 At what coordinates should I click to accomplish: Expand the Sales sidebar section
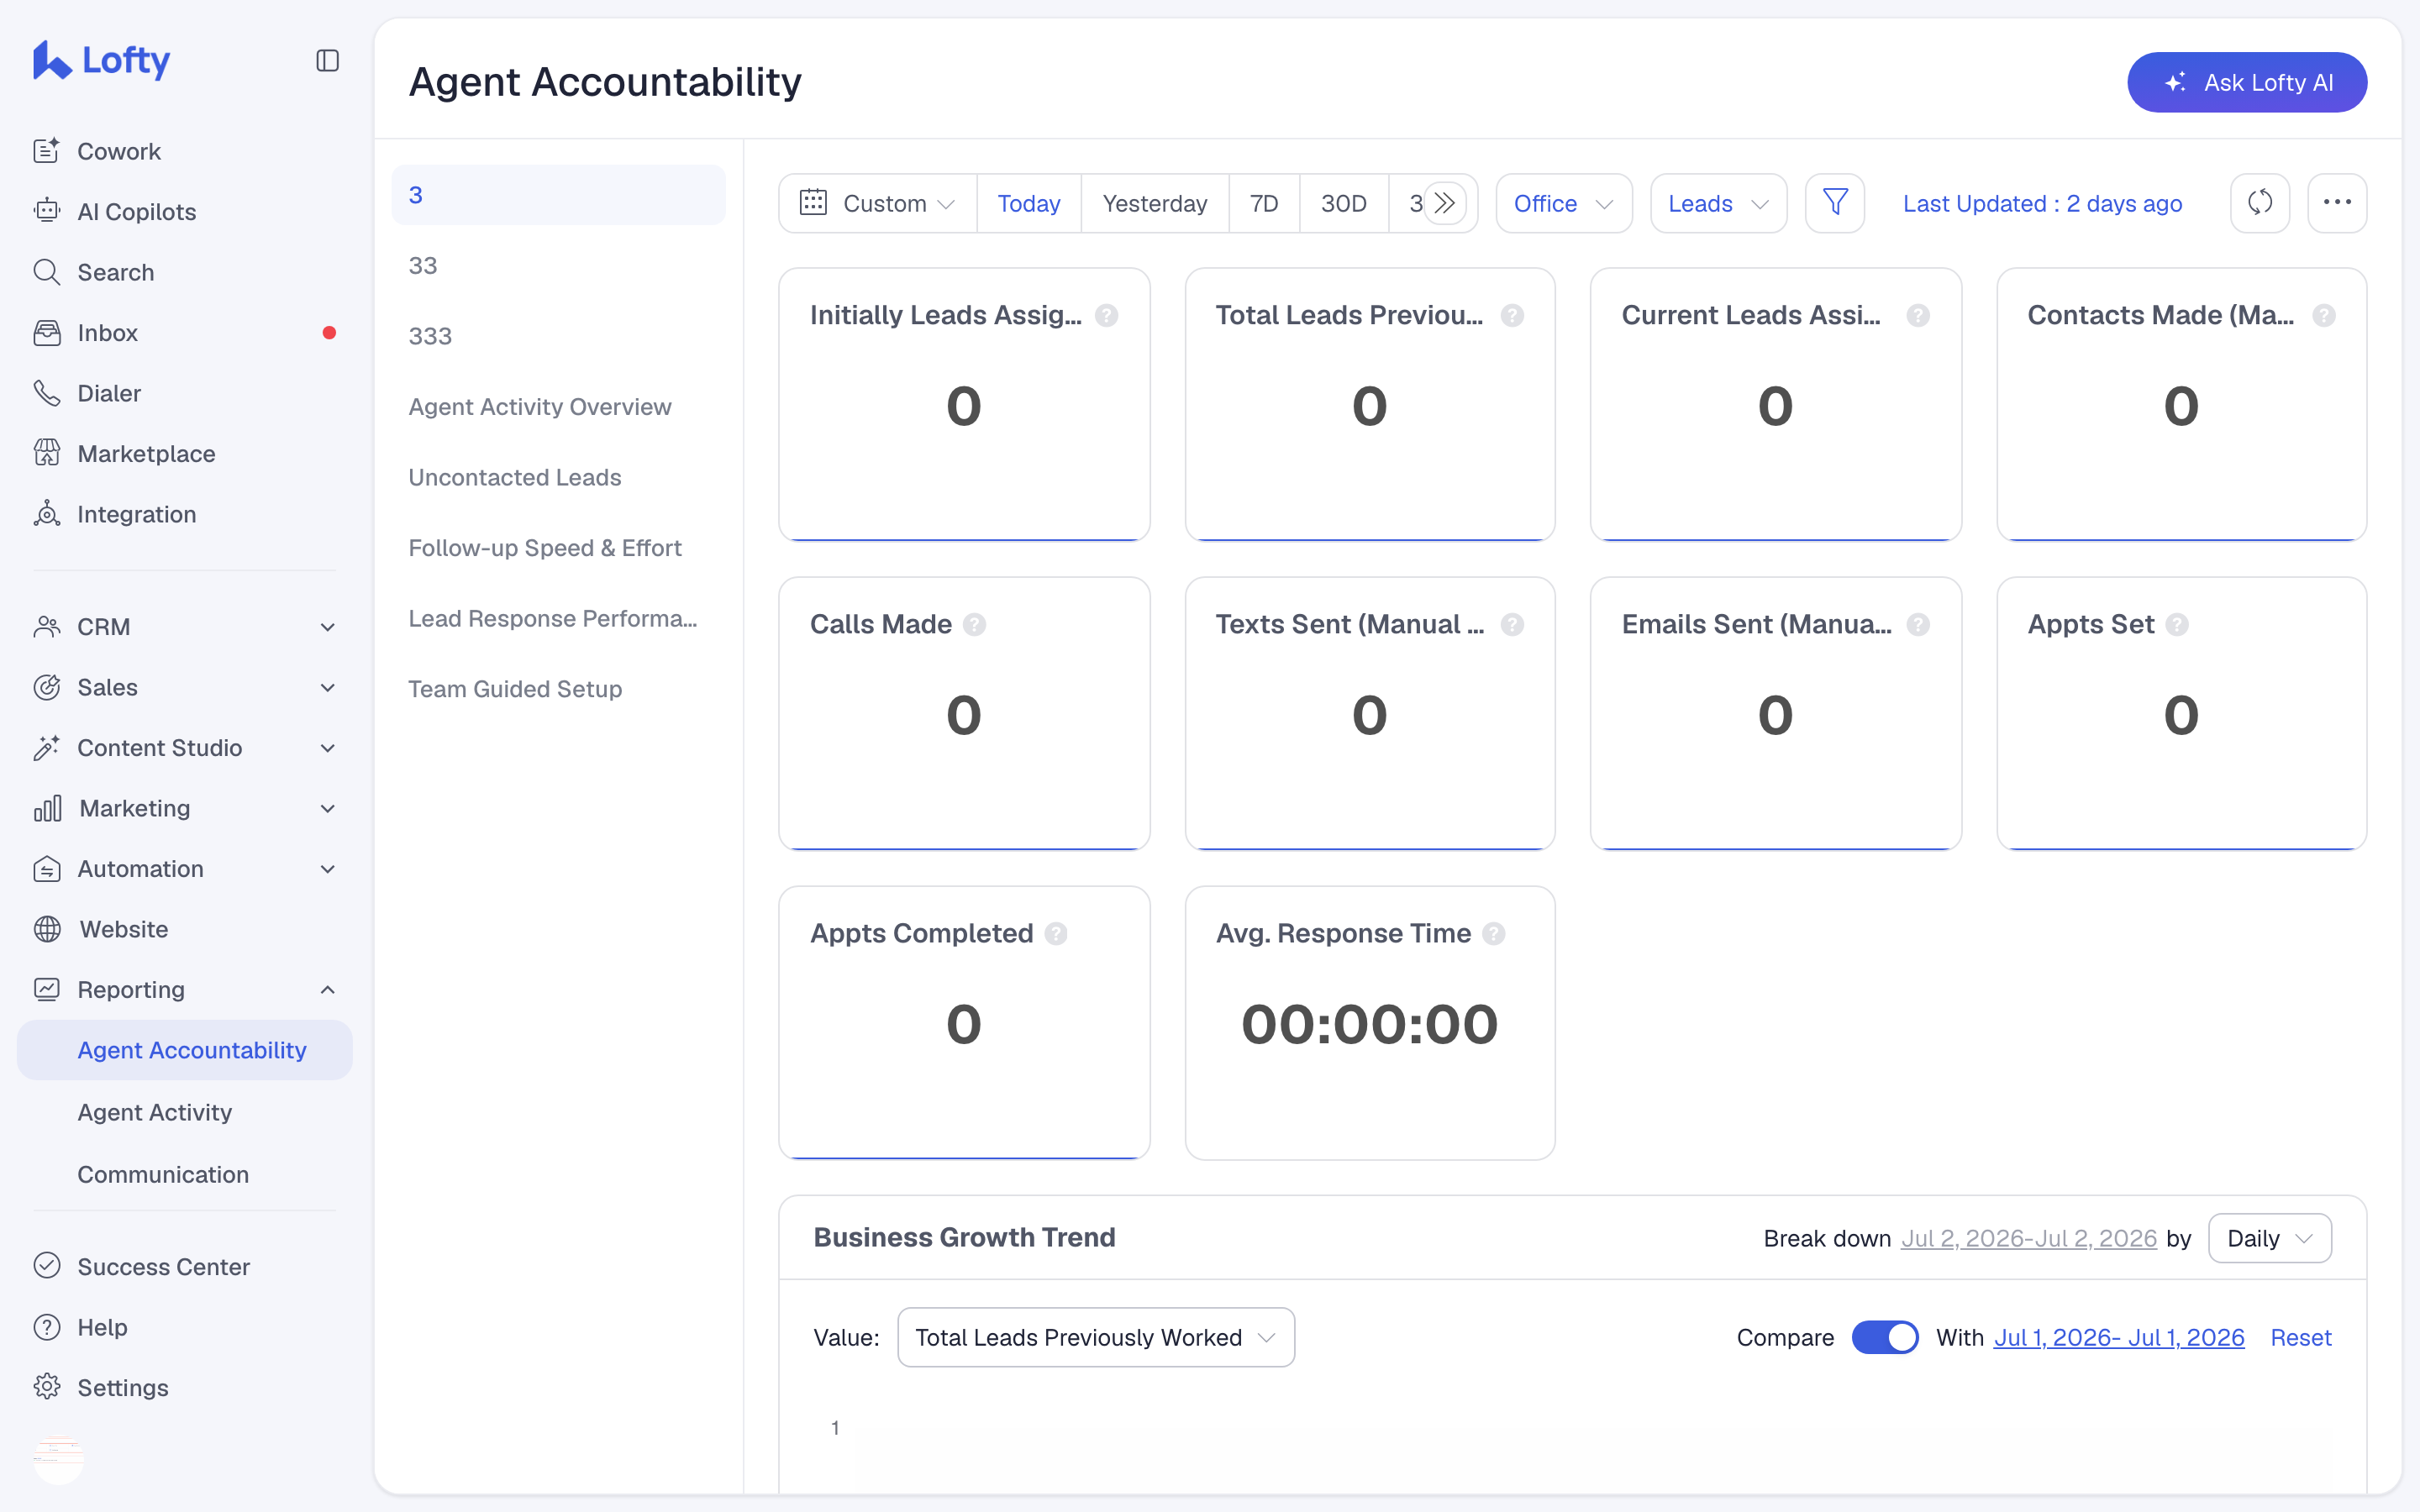185,687
